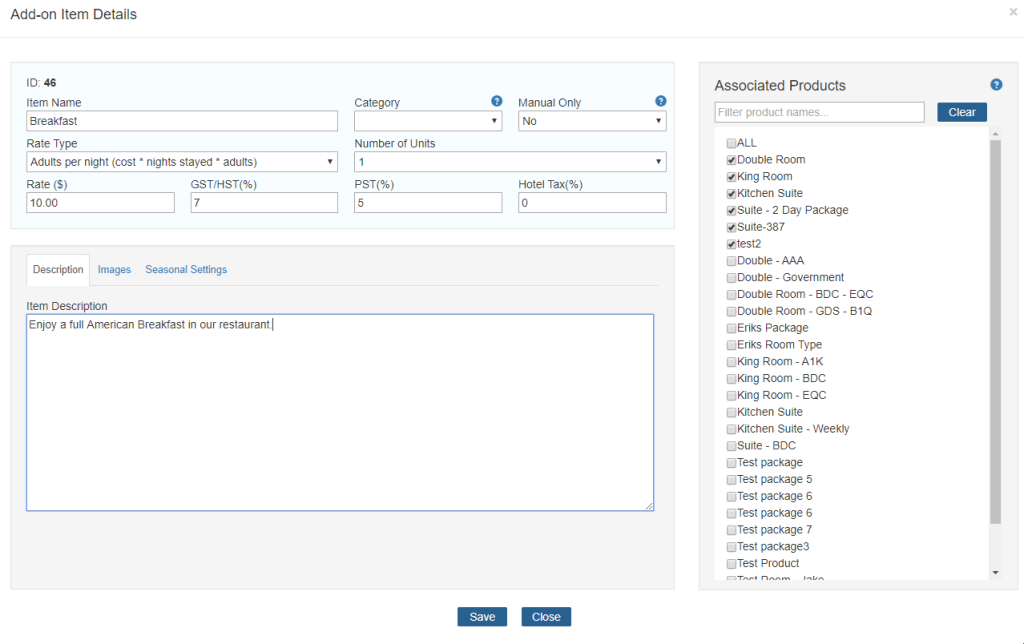Uncheck the Double Room product

point(731,159)
